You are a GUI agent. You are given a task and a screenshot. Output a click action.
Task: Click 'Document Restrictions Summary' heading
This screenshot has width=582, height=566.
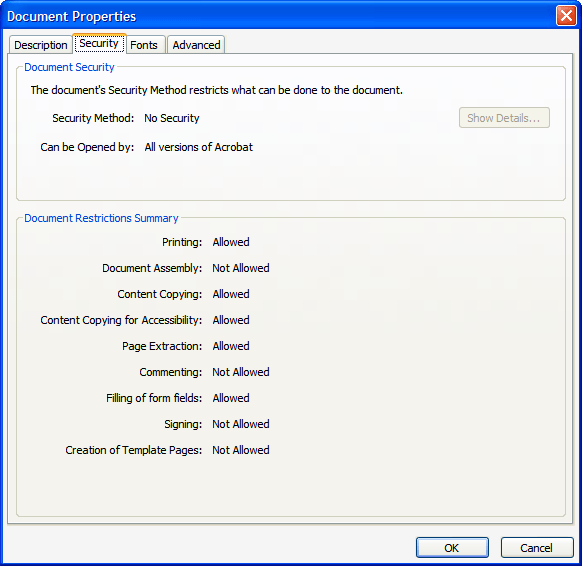point(101,218)
